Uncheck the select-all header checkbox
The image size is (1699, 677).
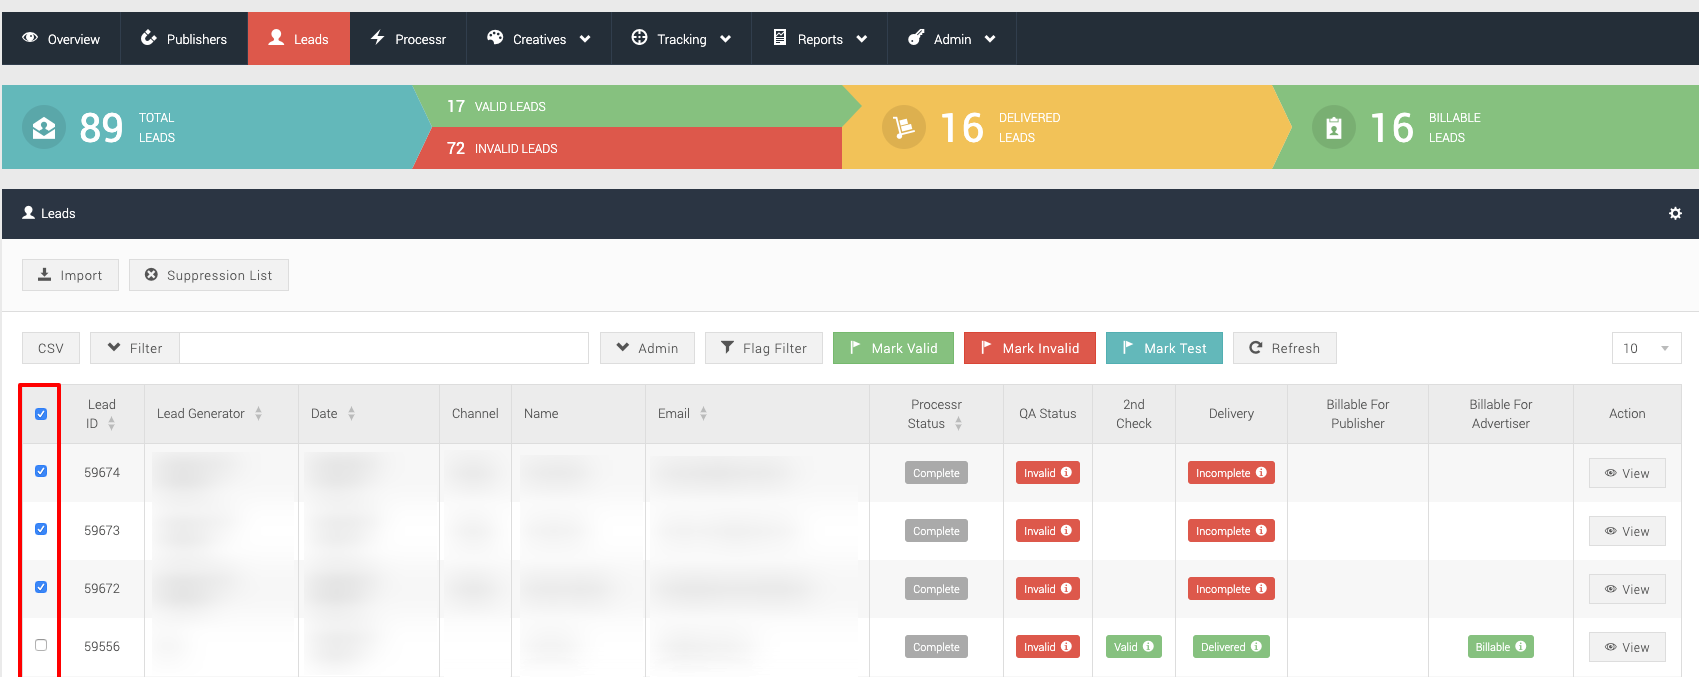pyautogui.click(x=41, y=414)
